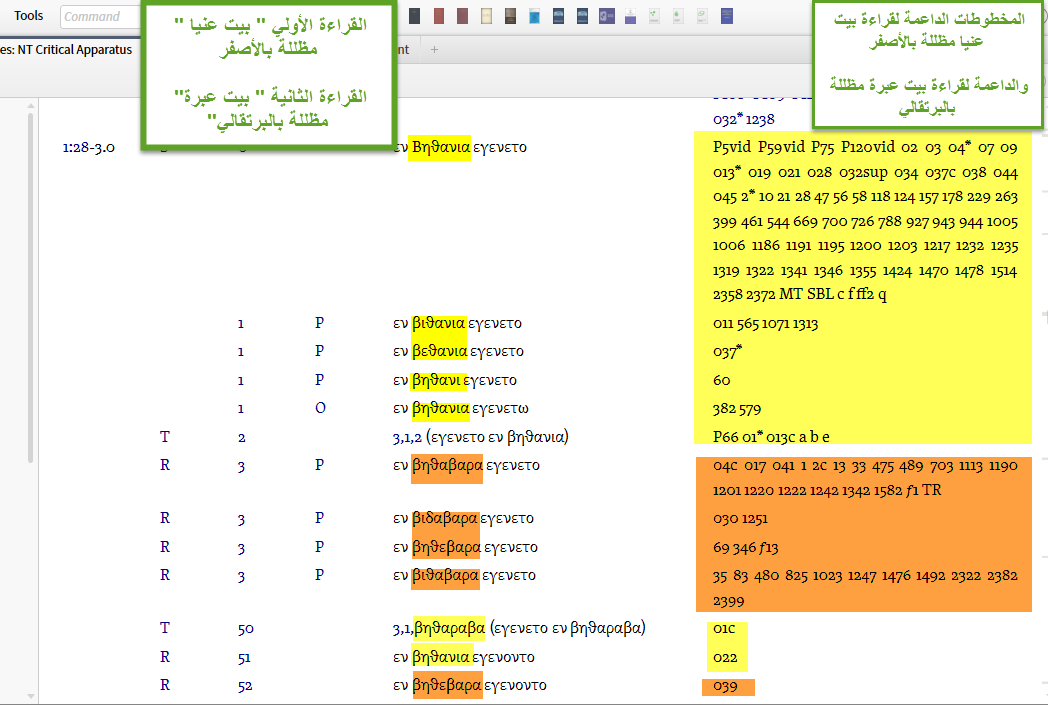
Task: Click the reading εν βιθαβαρα εγενετο
Action: point(465,575)
